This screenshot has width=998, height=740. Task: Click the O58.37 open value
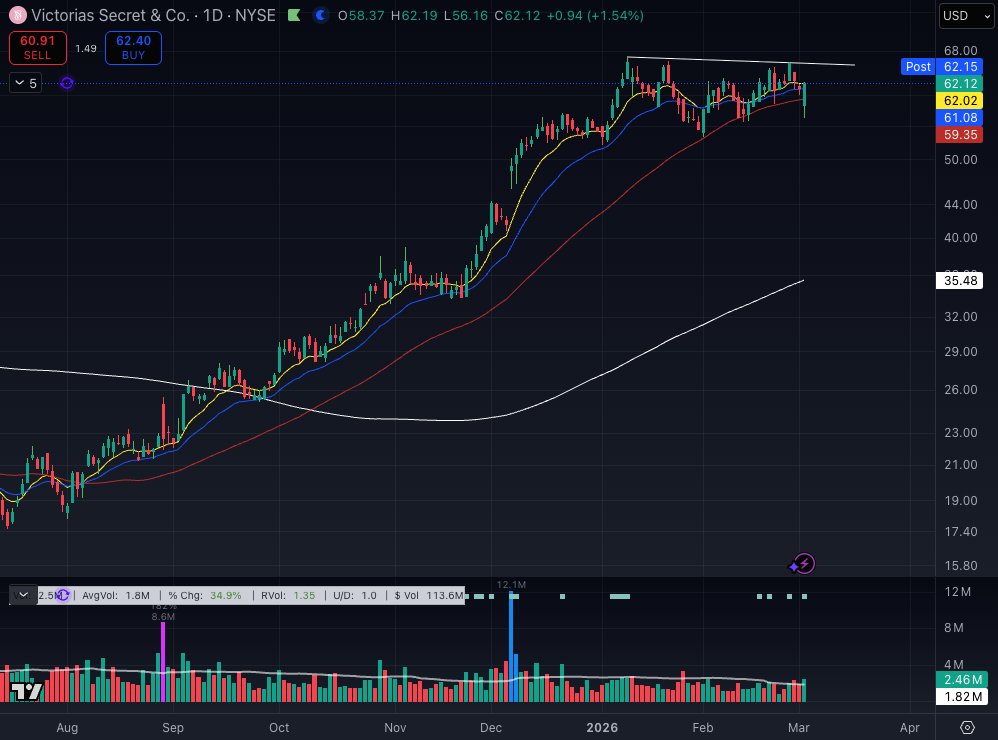(361, 15)
